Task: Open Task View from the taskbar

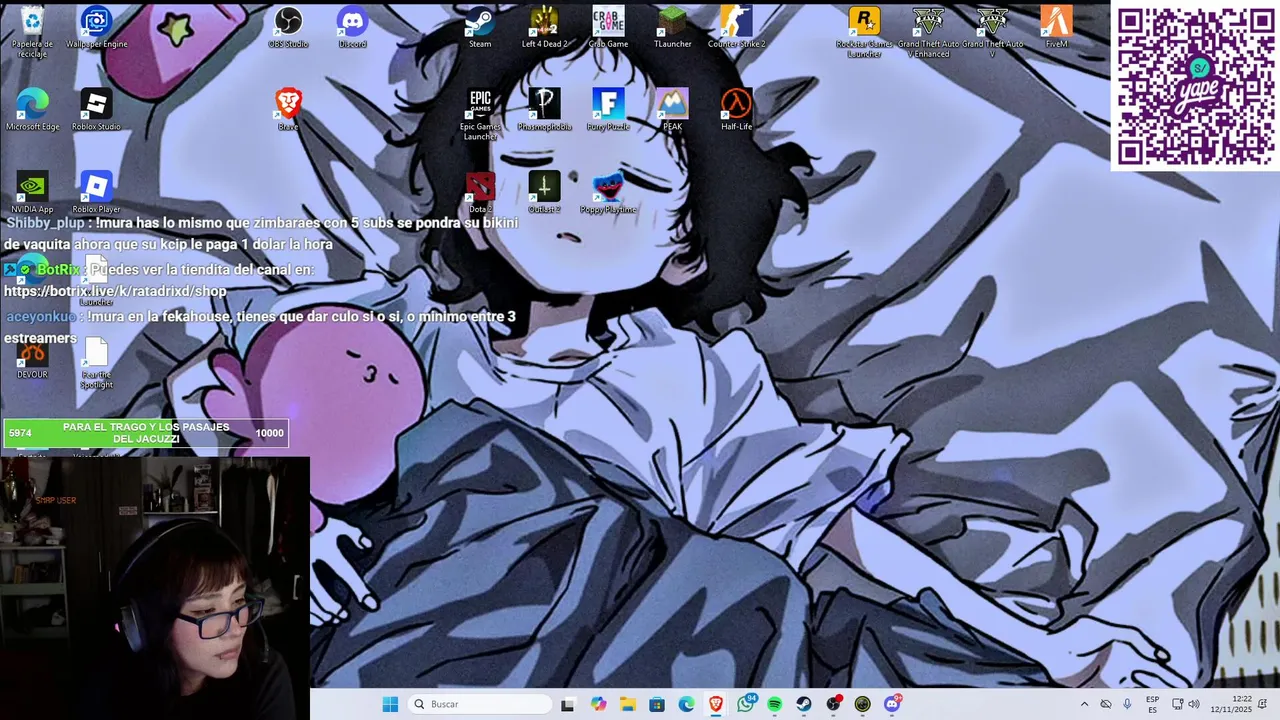Action: point(568,704)
